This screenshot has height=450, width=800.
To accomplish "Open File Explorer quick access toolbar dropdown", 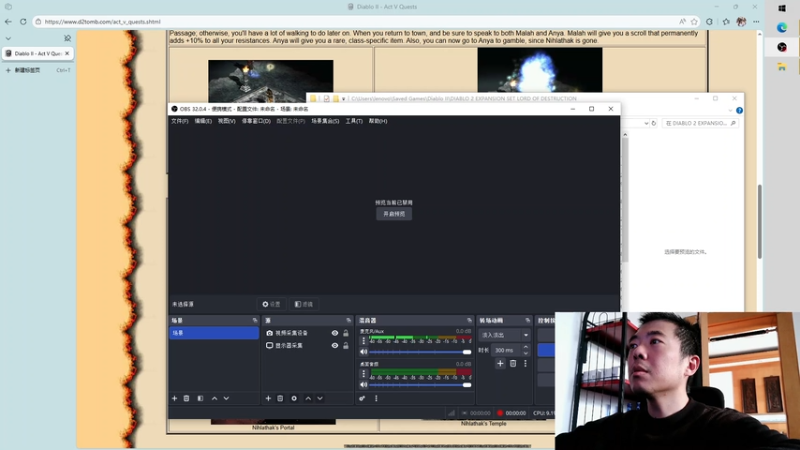I will click(x=343, y=99).
